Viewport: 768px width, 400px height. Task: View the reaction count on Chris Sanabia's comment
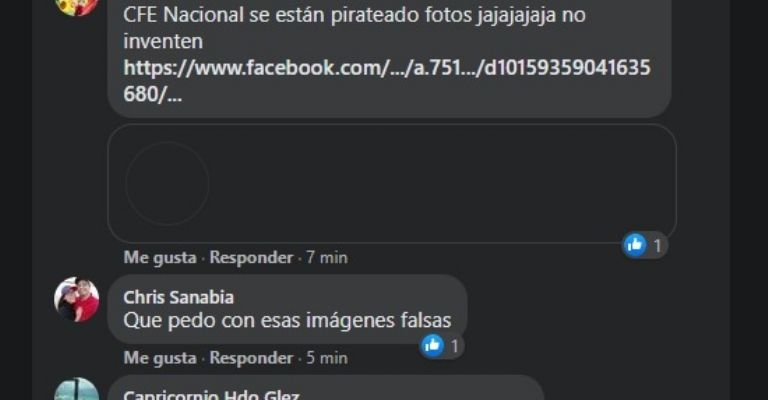pyautogui.click(x=455, y=346)
